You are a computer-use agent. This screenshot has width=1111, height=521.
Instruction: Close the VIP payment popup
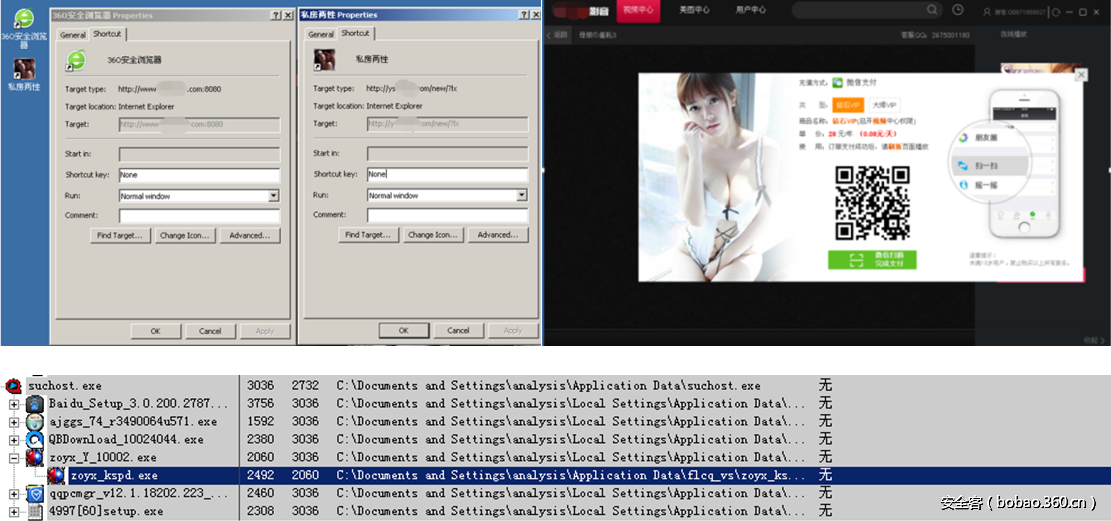pyautogui.click(x=1079, y=75)
